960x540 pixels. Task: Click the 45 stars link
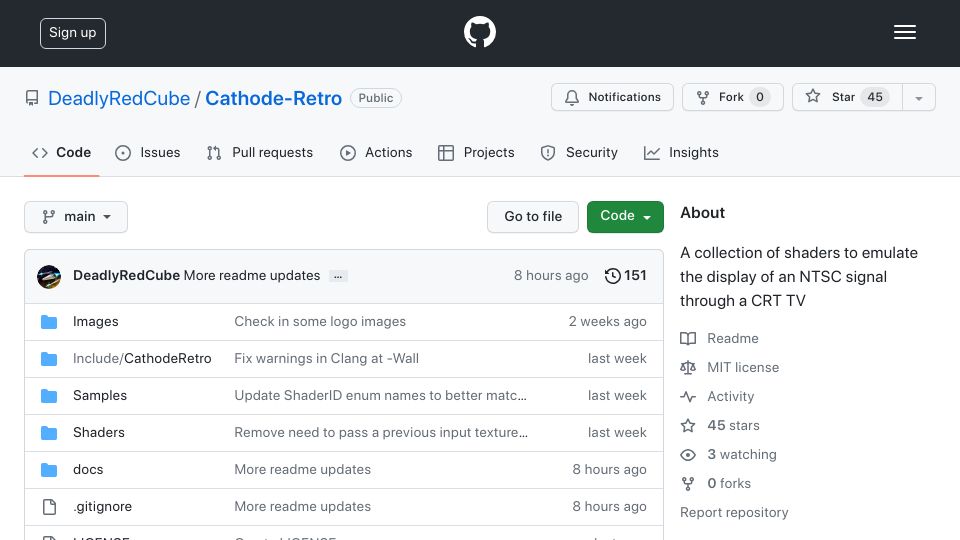click(733, 426)
